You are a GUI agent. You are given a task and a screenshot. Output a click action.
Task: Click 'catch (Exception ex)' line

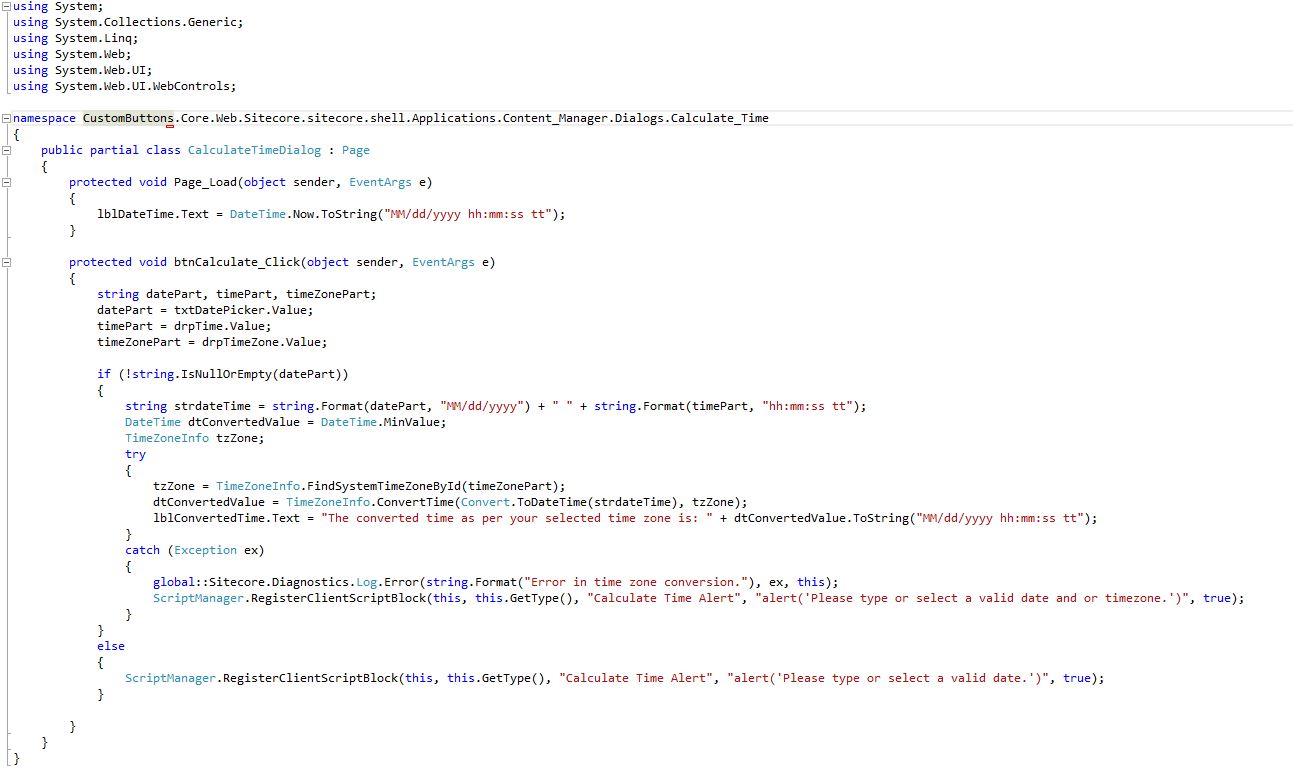click(x=195, y=550)
